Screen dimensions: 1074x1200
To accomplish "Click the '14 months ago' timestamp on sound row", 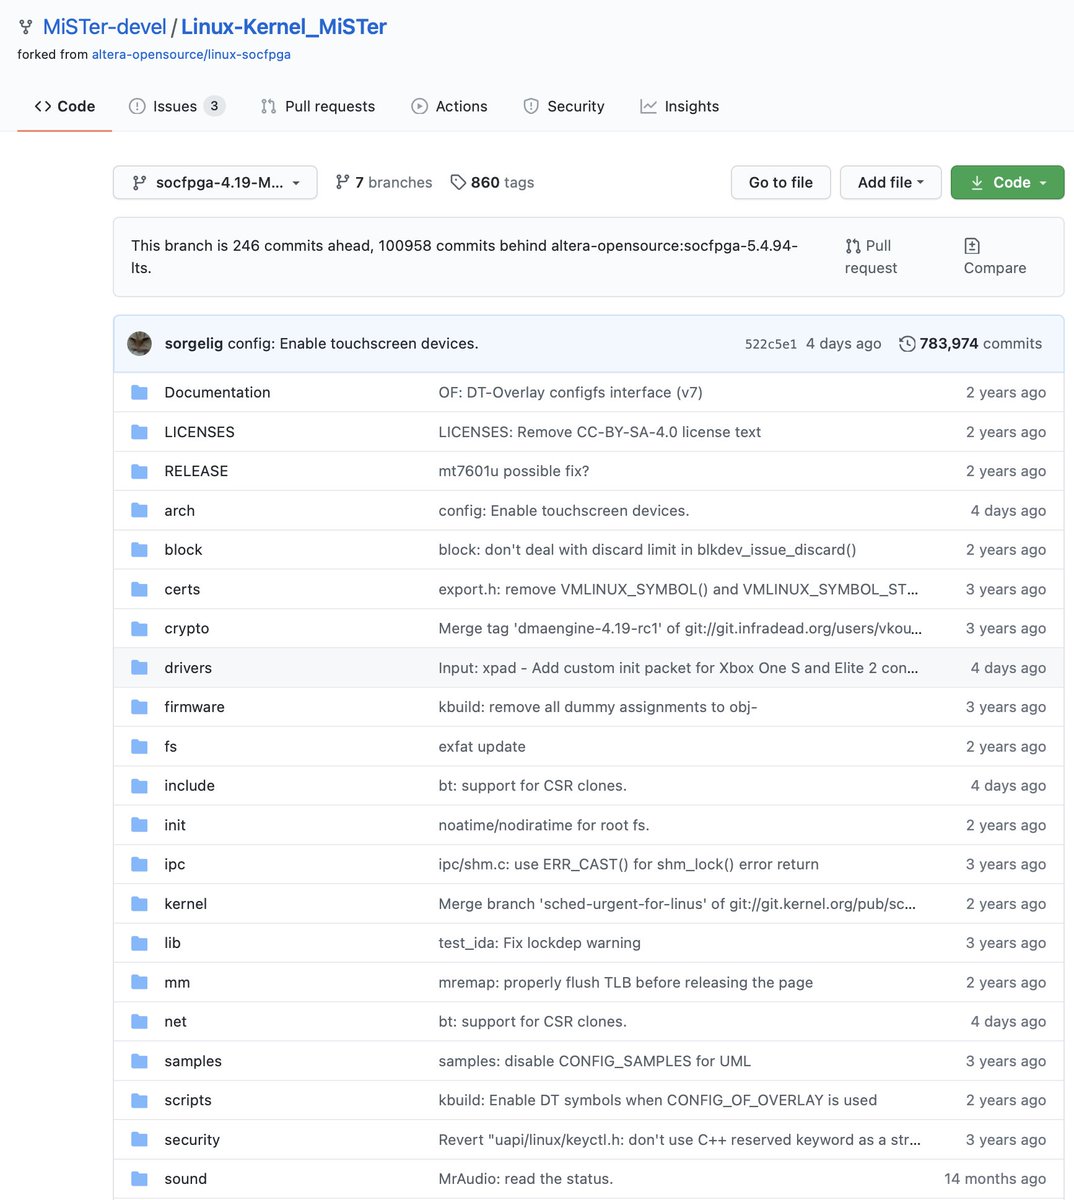I will [995, 1179].
